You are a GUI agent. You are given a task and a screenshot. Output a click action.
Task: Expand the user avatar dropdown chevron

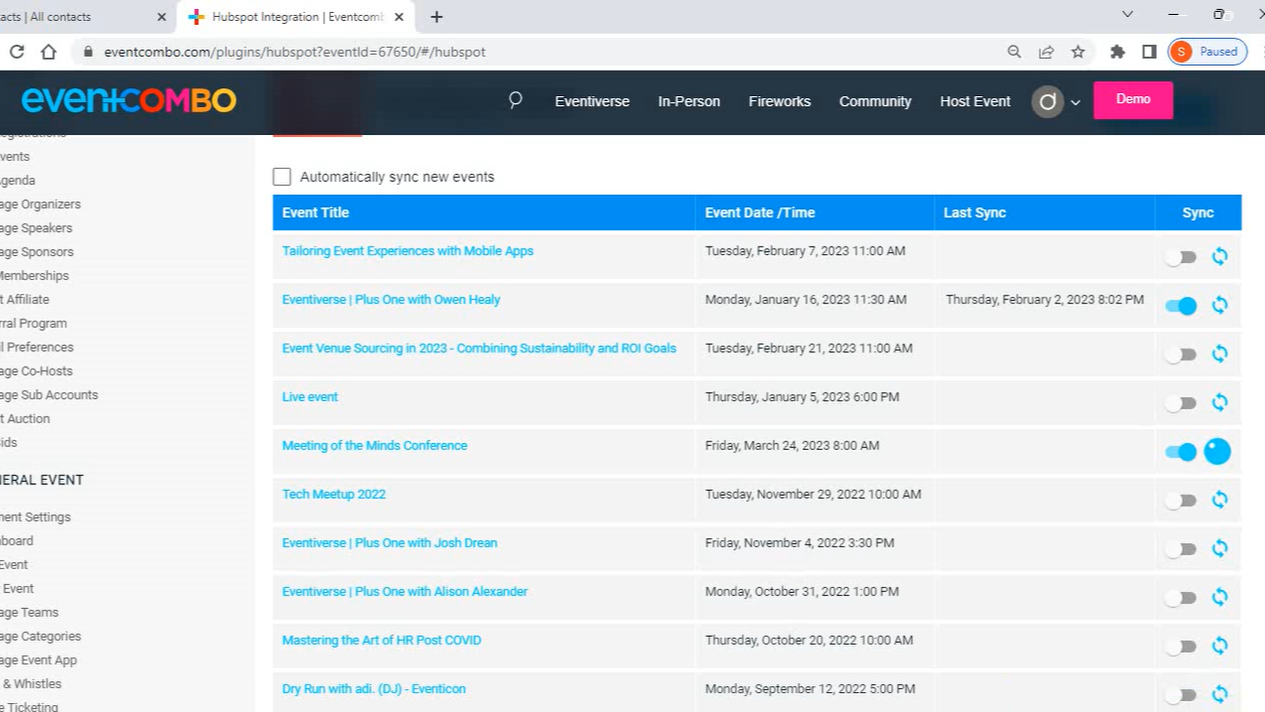1076,102
